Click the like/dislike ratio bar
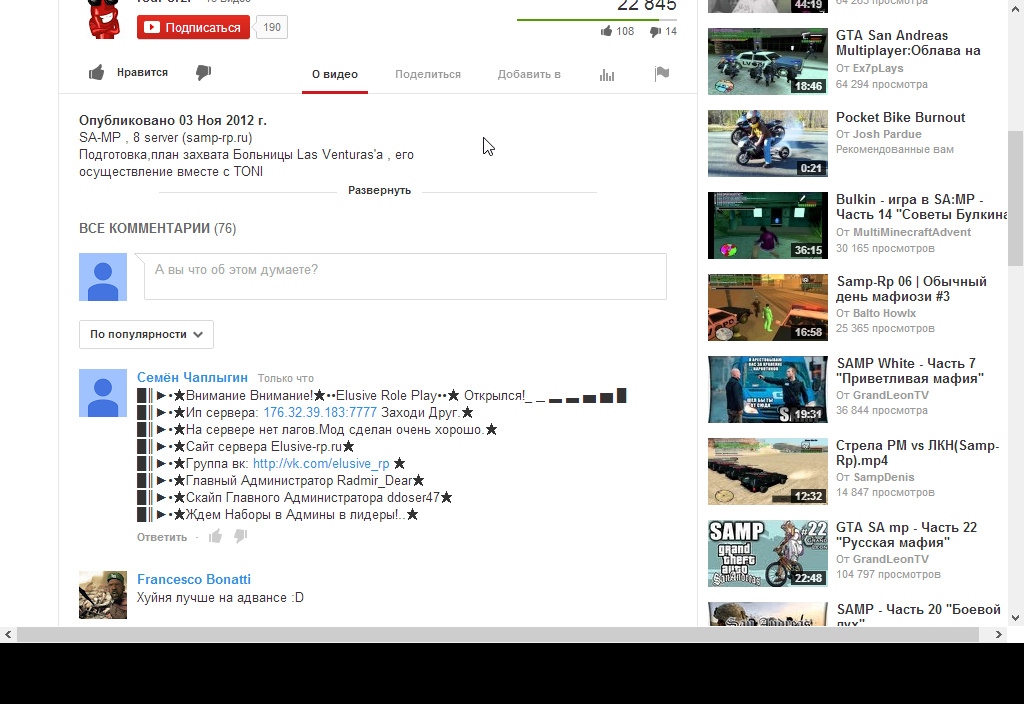 pos(596,20)
